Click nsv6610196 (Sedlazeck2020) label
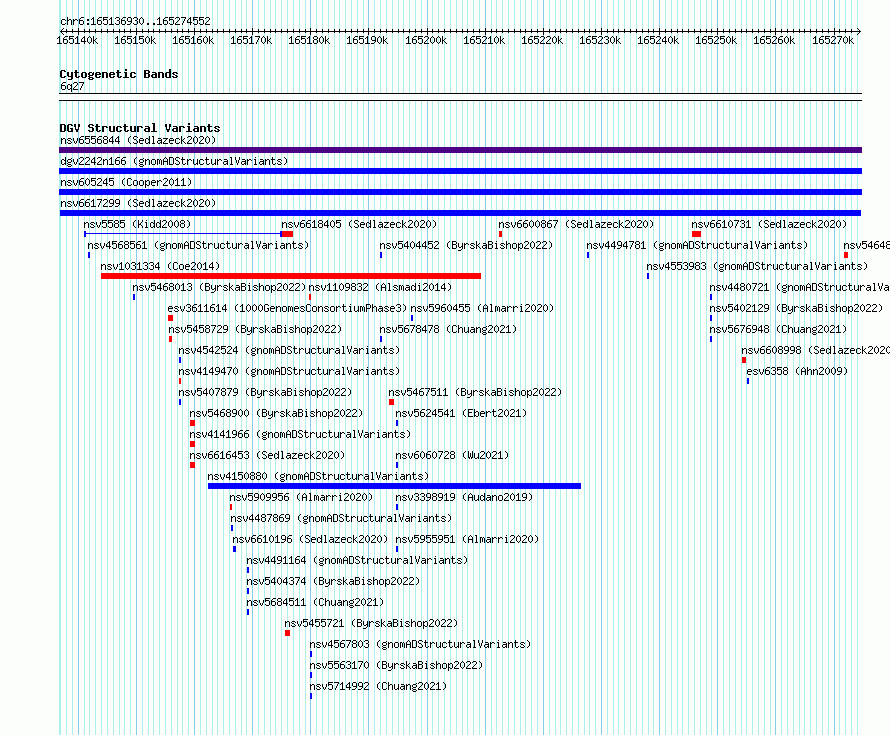This screenshot has height=735, width=890. click(310, 539)
